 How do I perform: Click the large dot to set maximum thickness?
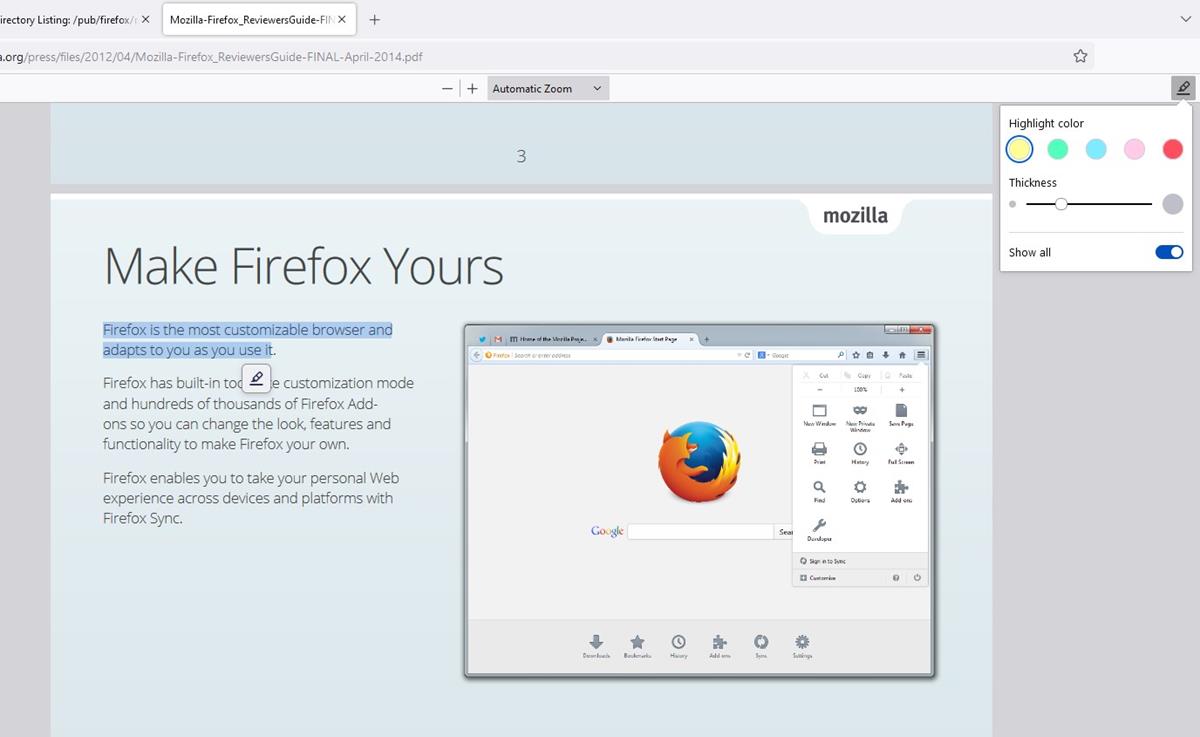pos(1171,203)
